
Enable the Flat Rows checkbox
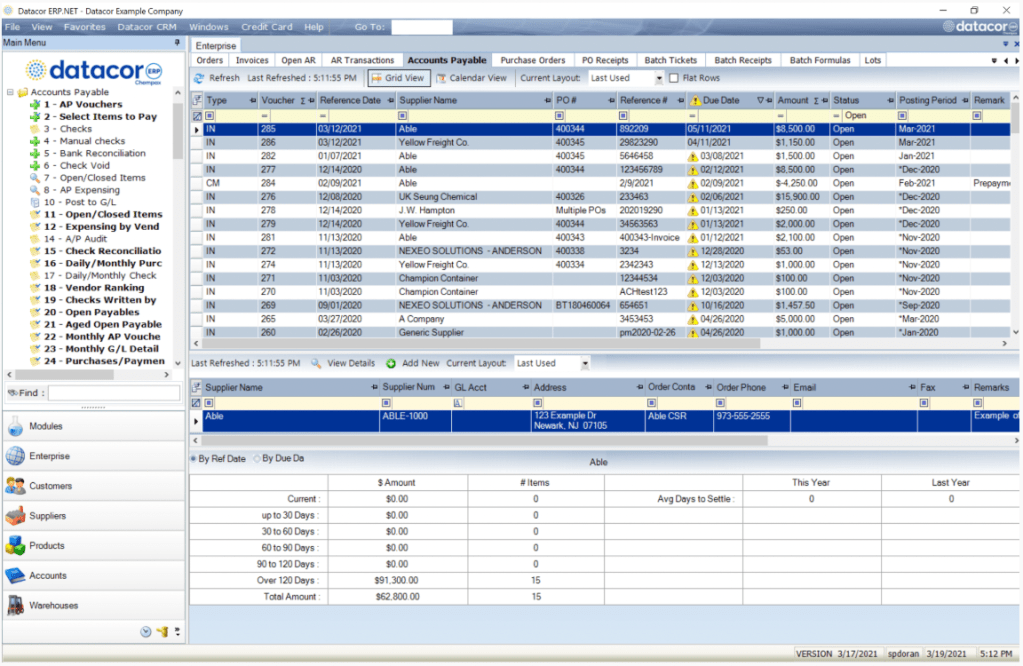click(674, 78)
